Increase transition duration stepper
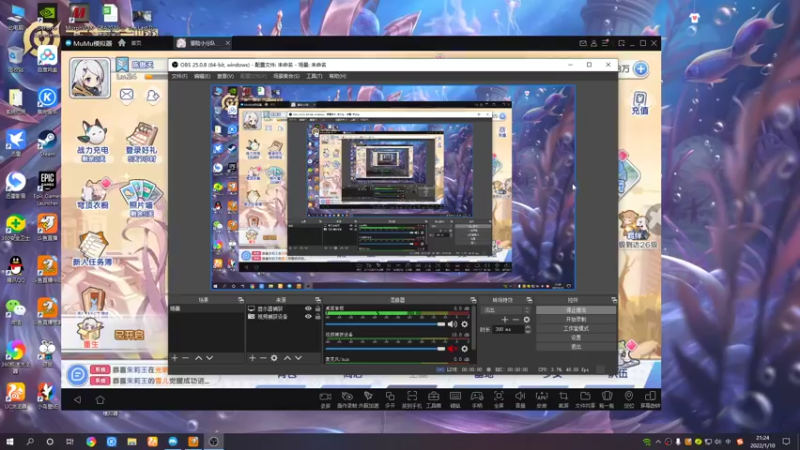Viewport: 800px width, 450px height. (x=528, y=328)
